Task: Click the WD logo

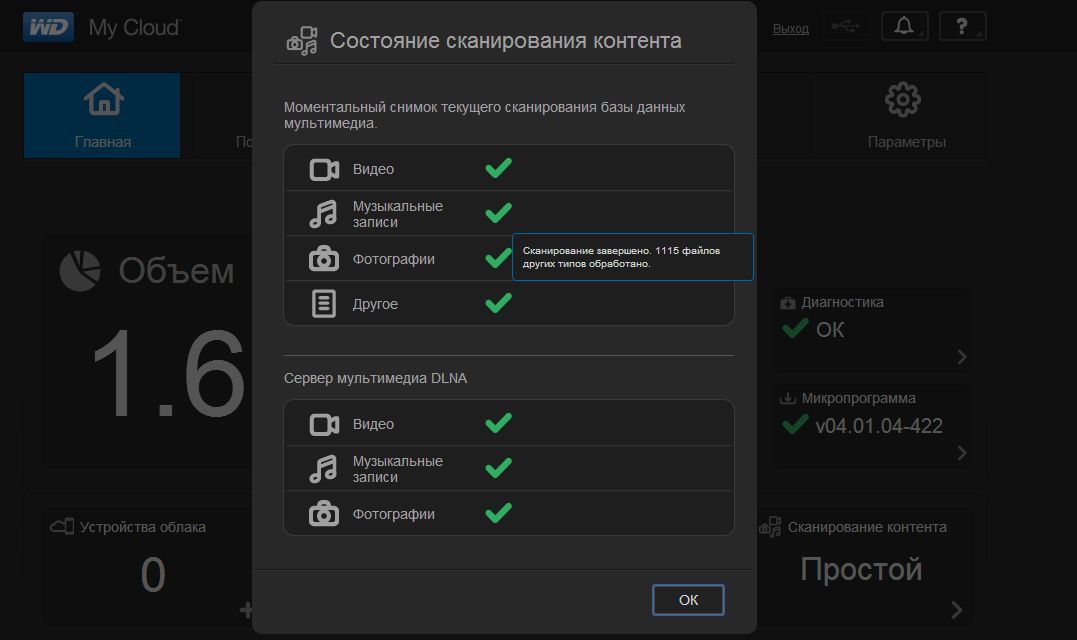Action: point(47,26)
